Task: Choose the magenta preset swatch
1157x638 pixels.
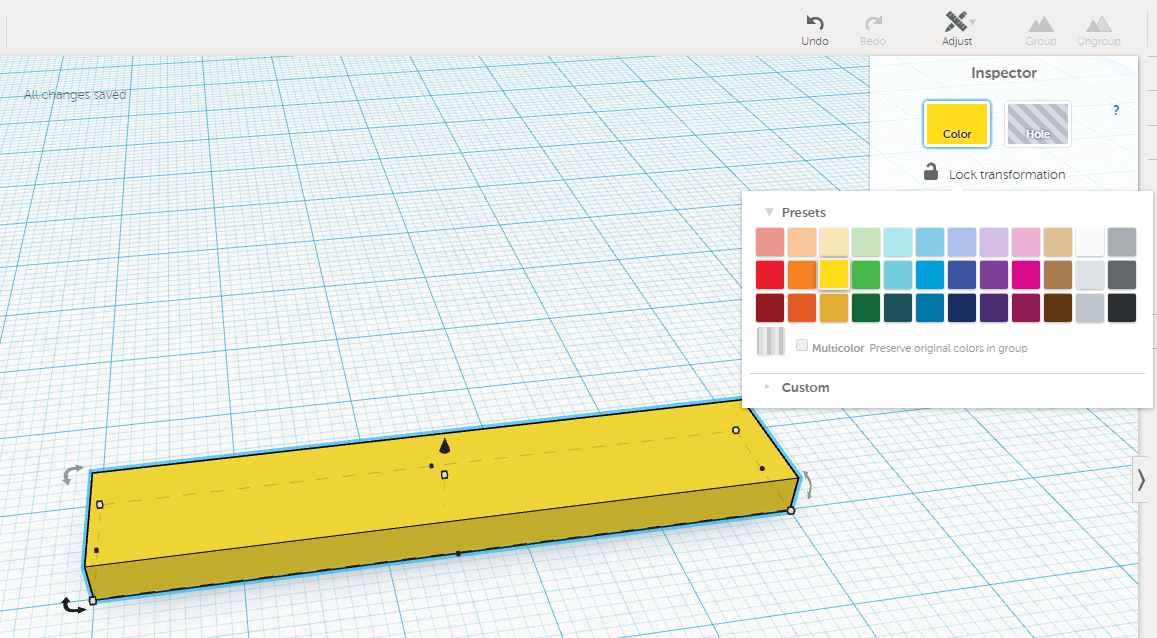Action: [x=1026, y=275]
